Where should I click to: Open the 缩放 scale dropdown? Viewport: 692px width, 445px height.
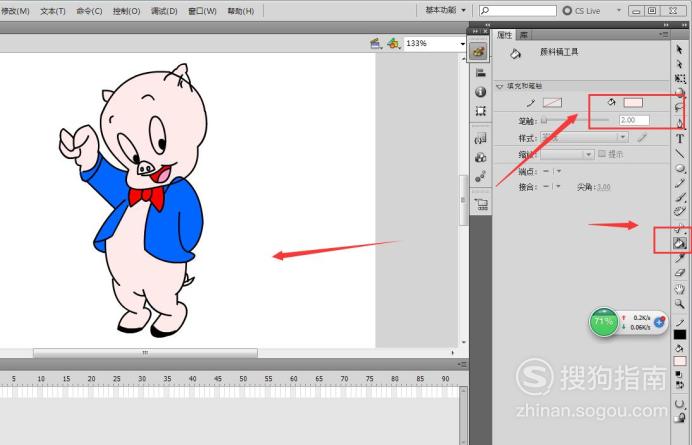(x=567, y=154)
